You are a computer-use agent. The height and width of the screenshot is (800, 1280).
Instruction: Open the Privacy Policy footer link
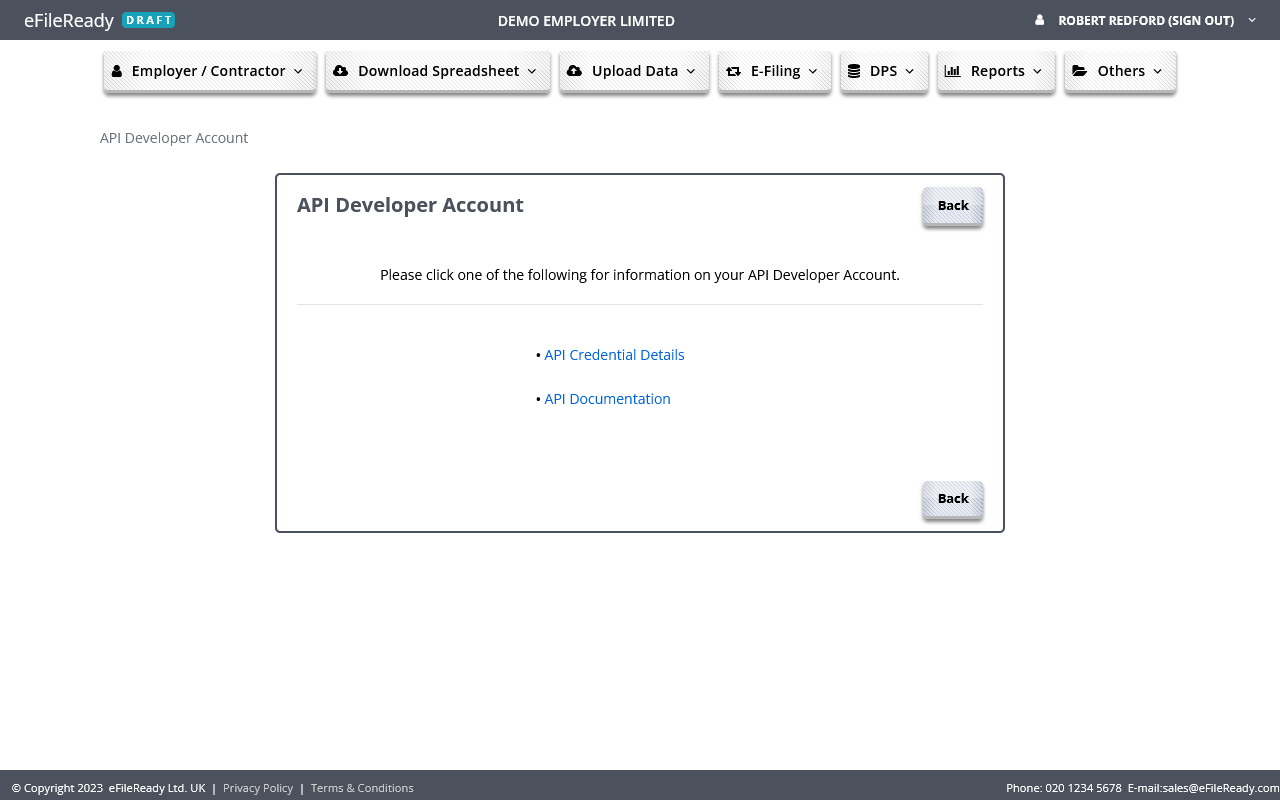click(x=258, y=788)
